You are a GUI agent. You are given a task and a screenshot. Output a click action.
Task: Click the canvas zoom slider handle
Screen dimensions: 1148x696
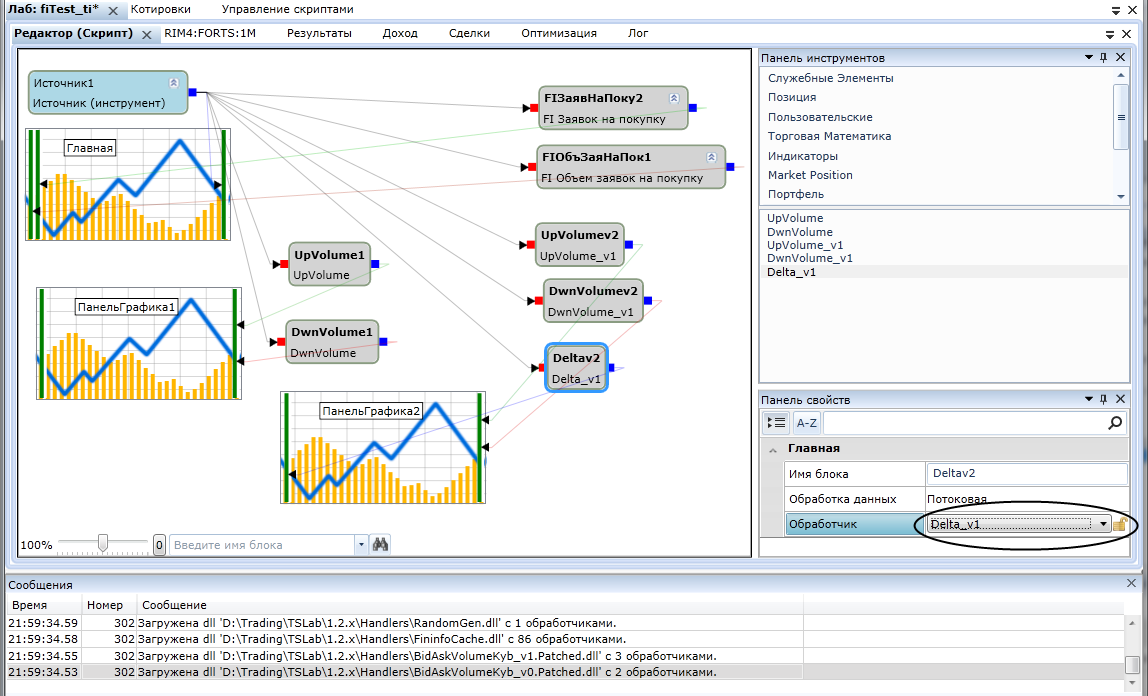click(x=102, y=543)
